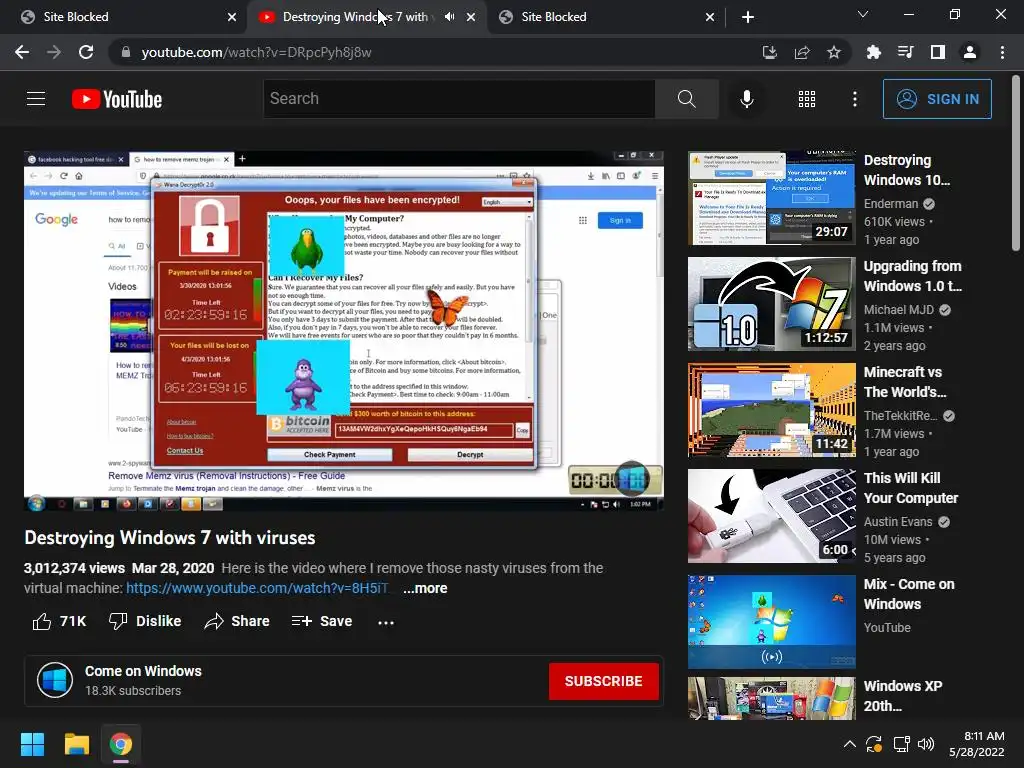Viewport: 1024px width, 768px height.
Task: Open Chrome profile icon
Action: point(970,52)
